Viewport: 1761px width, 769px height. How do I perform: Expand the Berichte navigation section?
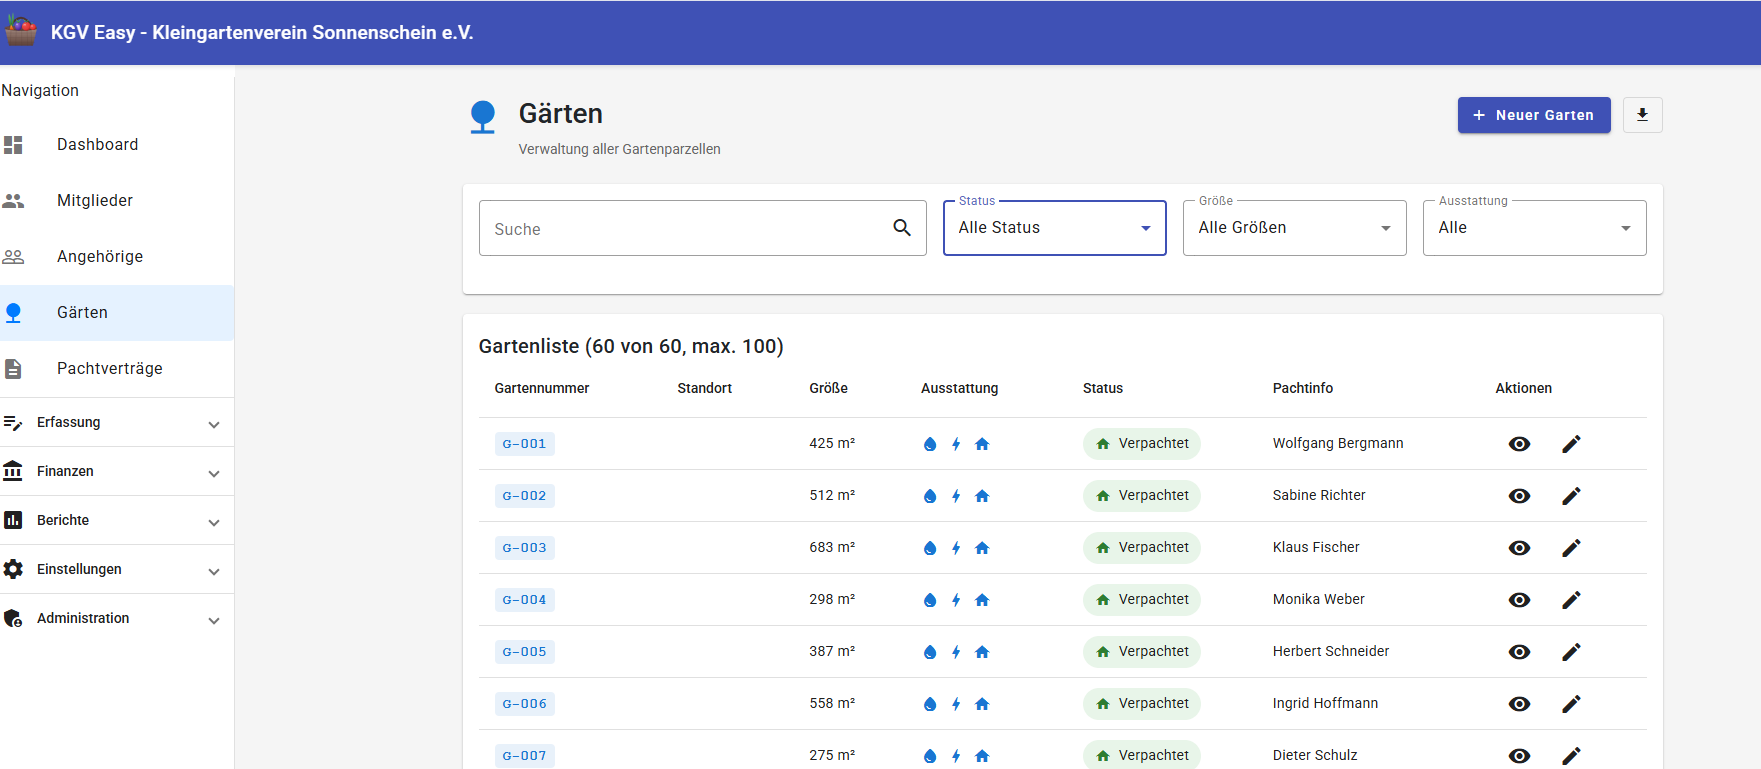tap(117, 520)
